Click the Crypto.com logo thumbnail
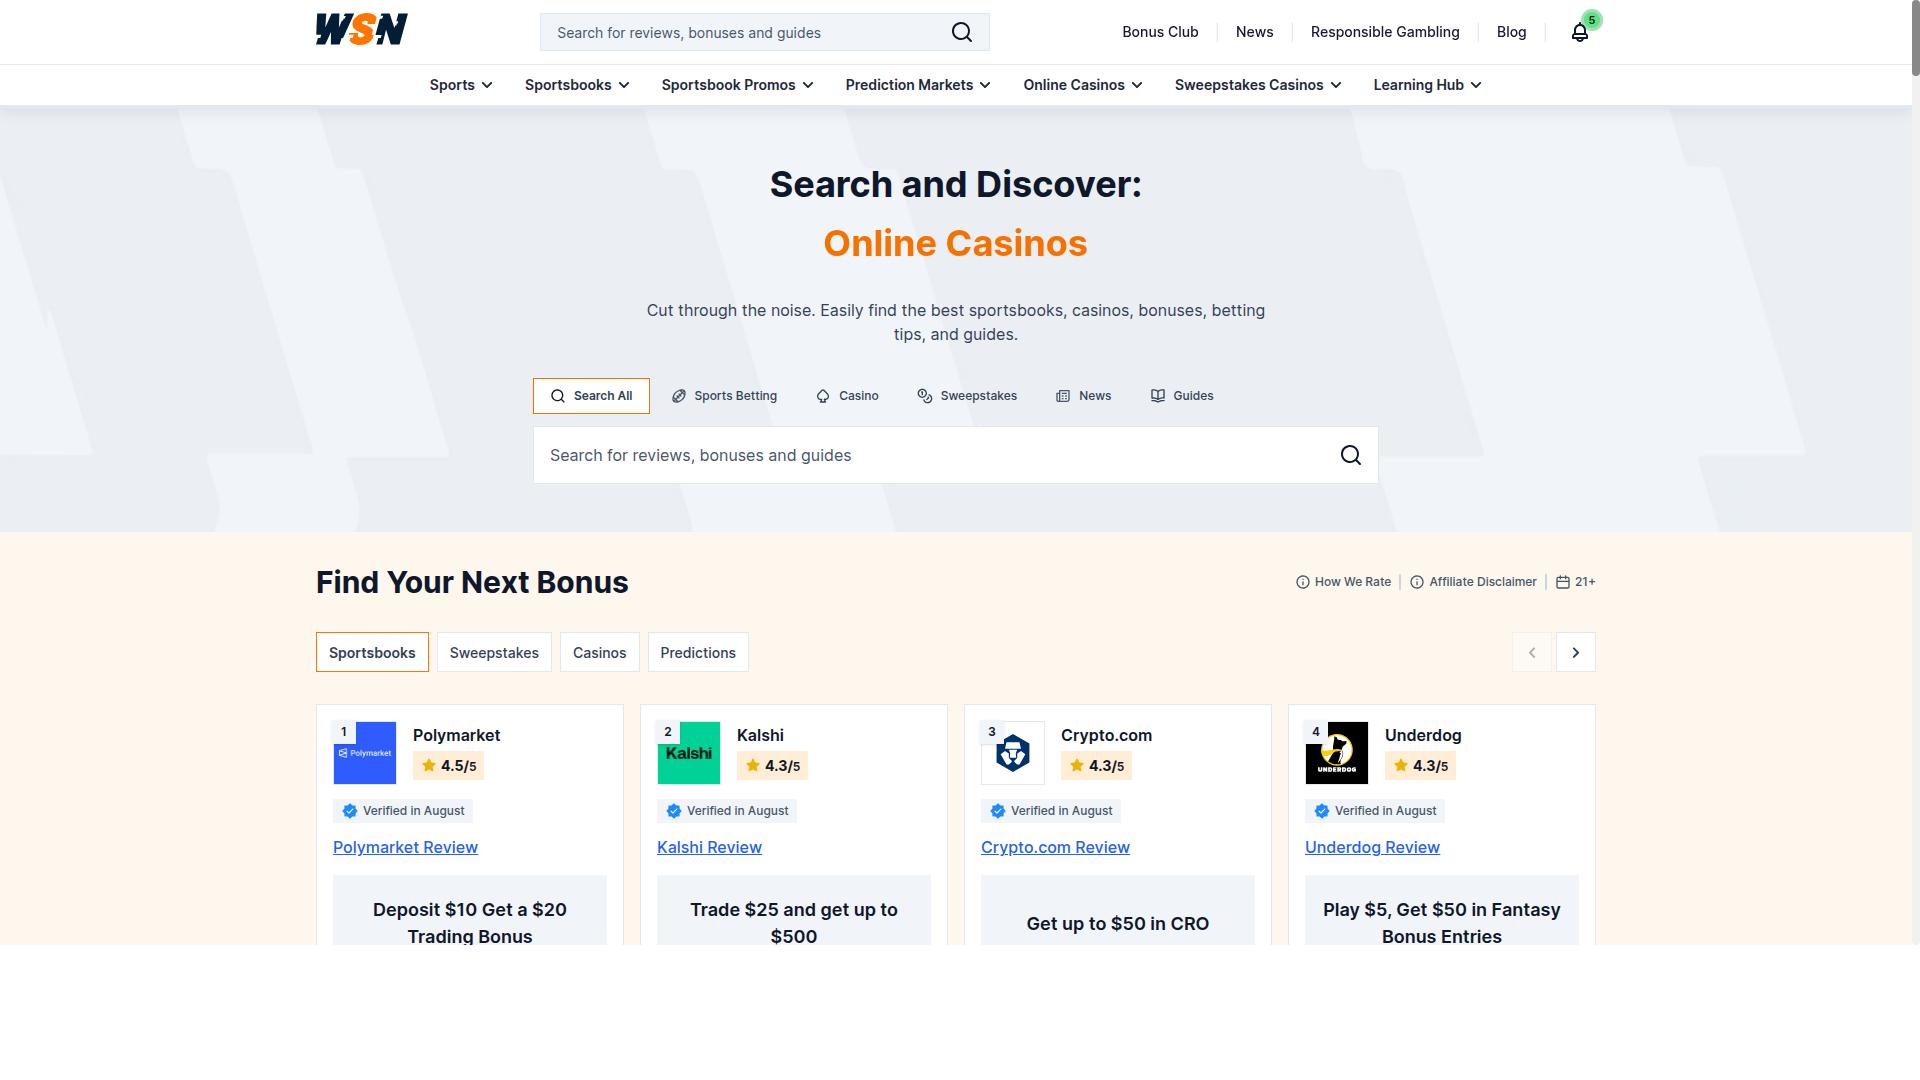The width and height of the screenshot is (1920, 1080). click(x=1013, y=753)
